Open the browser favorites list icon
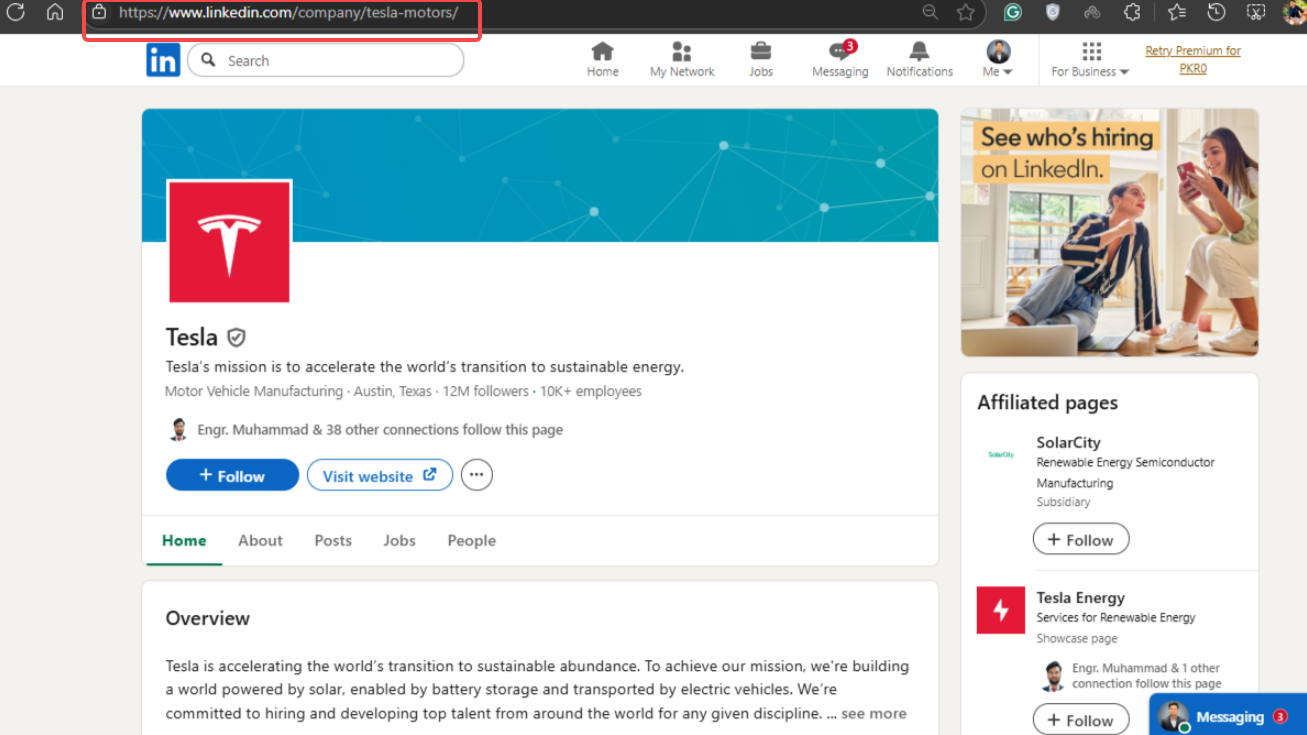Image resolution: width=1307 pixels, height=735 pixels. (1177, 12)
